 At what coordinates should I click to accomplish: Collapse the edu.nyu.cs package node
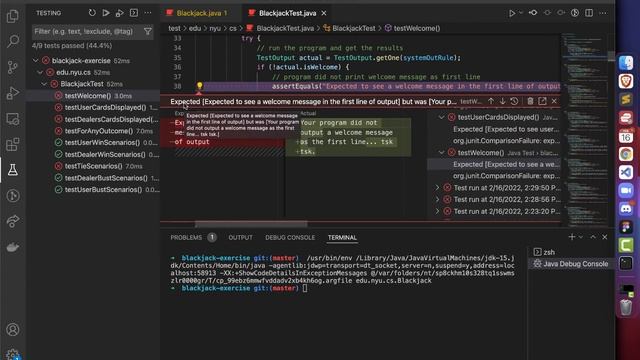40,72
